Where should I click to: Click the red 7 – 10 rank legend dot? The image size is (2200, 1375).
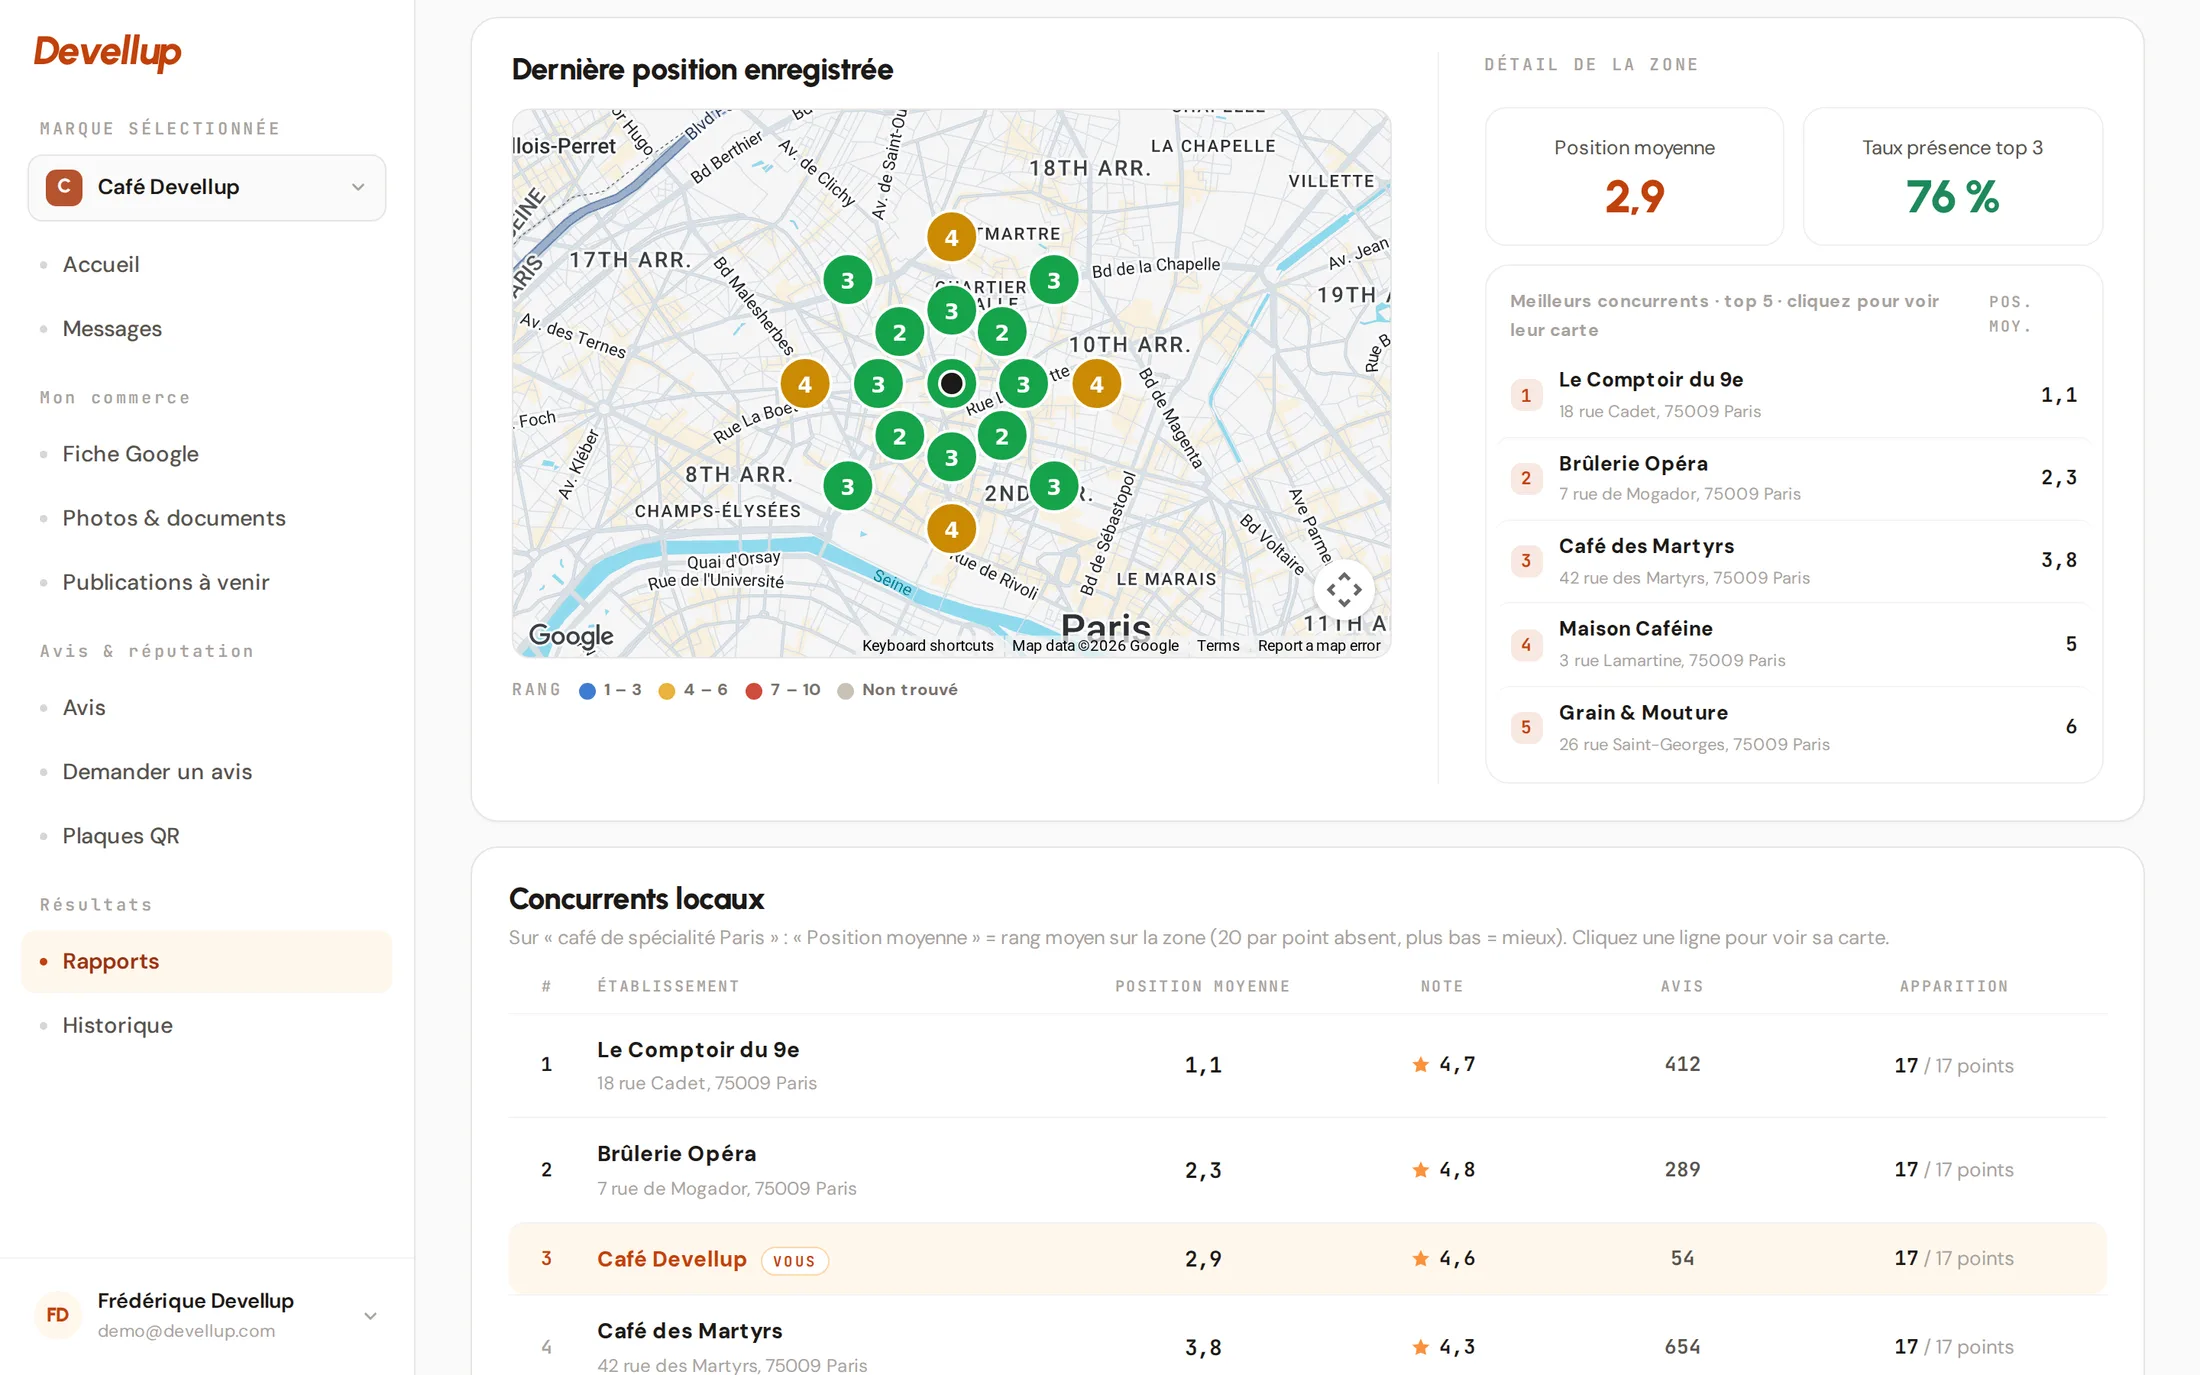coord(754,691)
